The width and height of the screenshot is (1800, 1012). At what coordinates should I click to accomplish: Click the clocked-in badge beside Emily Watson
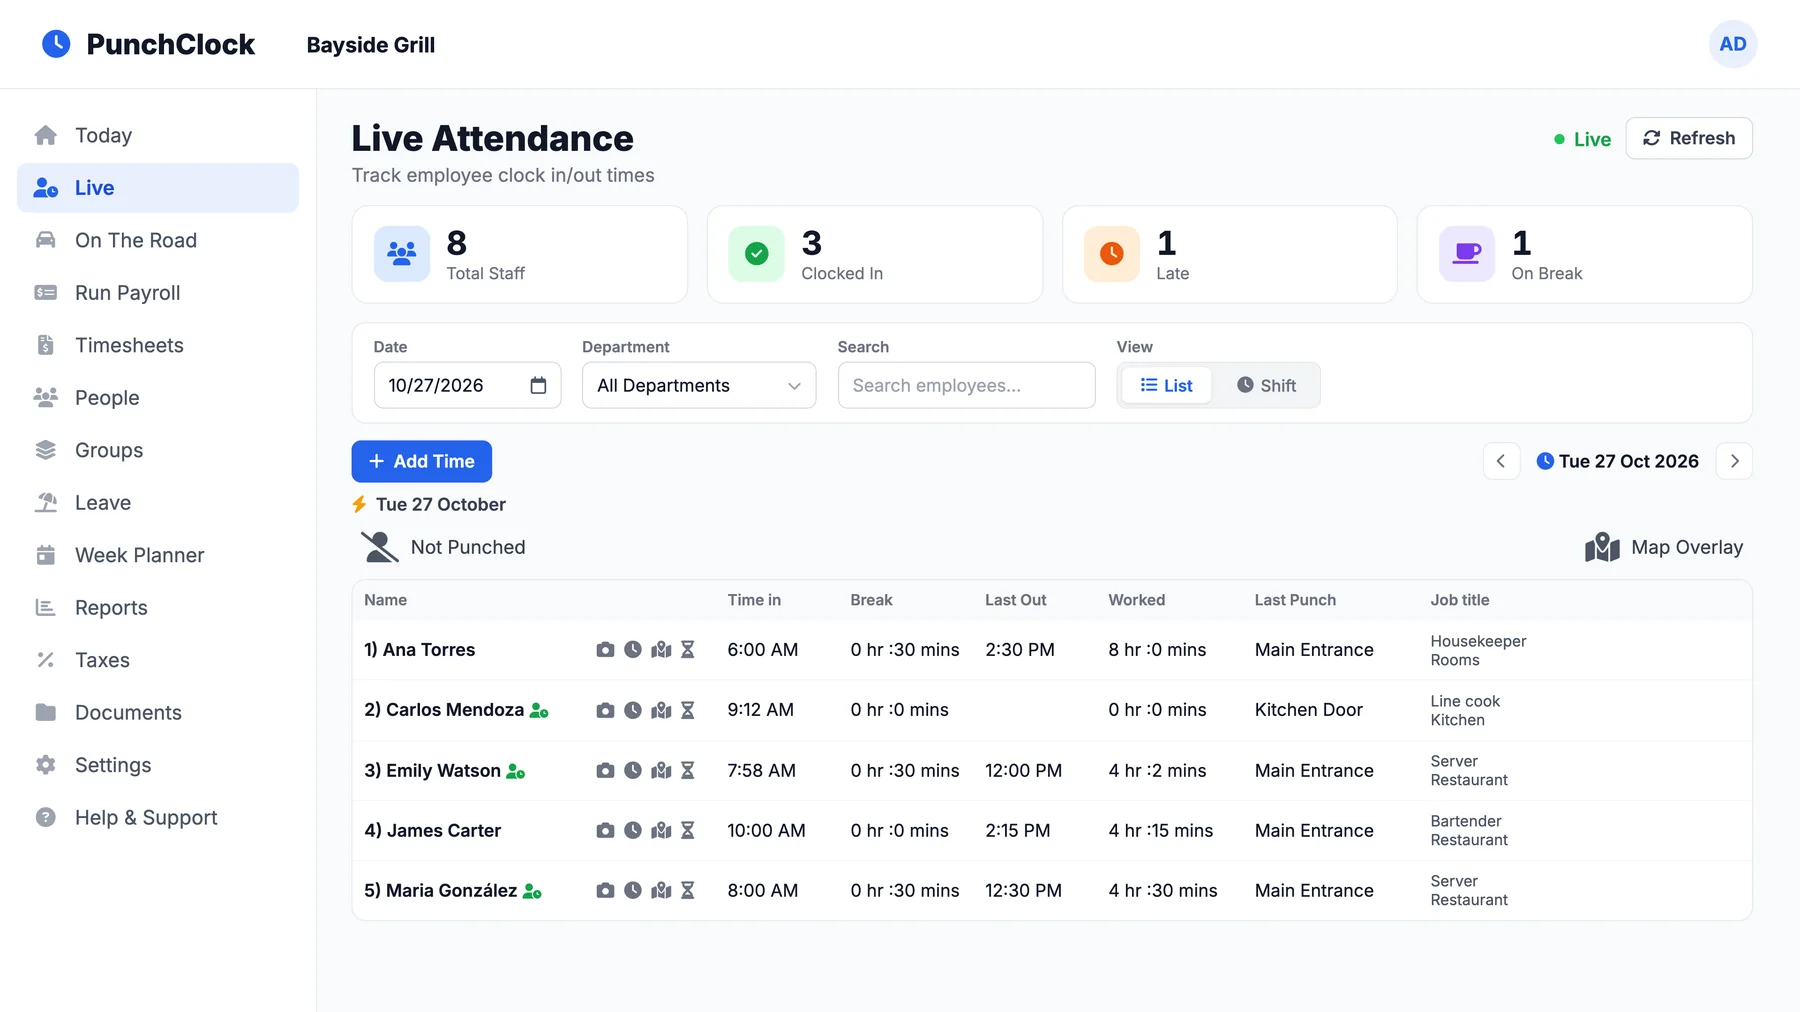click(x=516, y=771)
